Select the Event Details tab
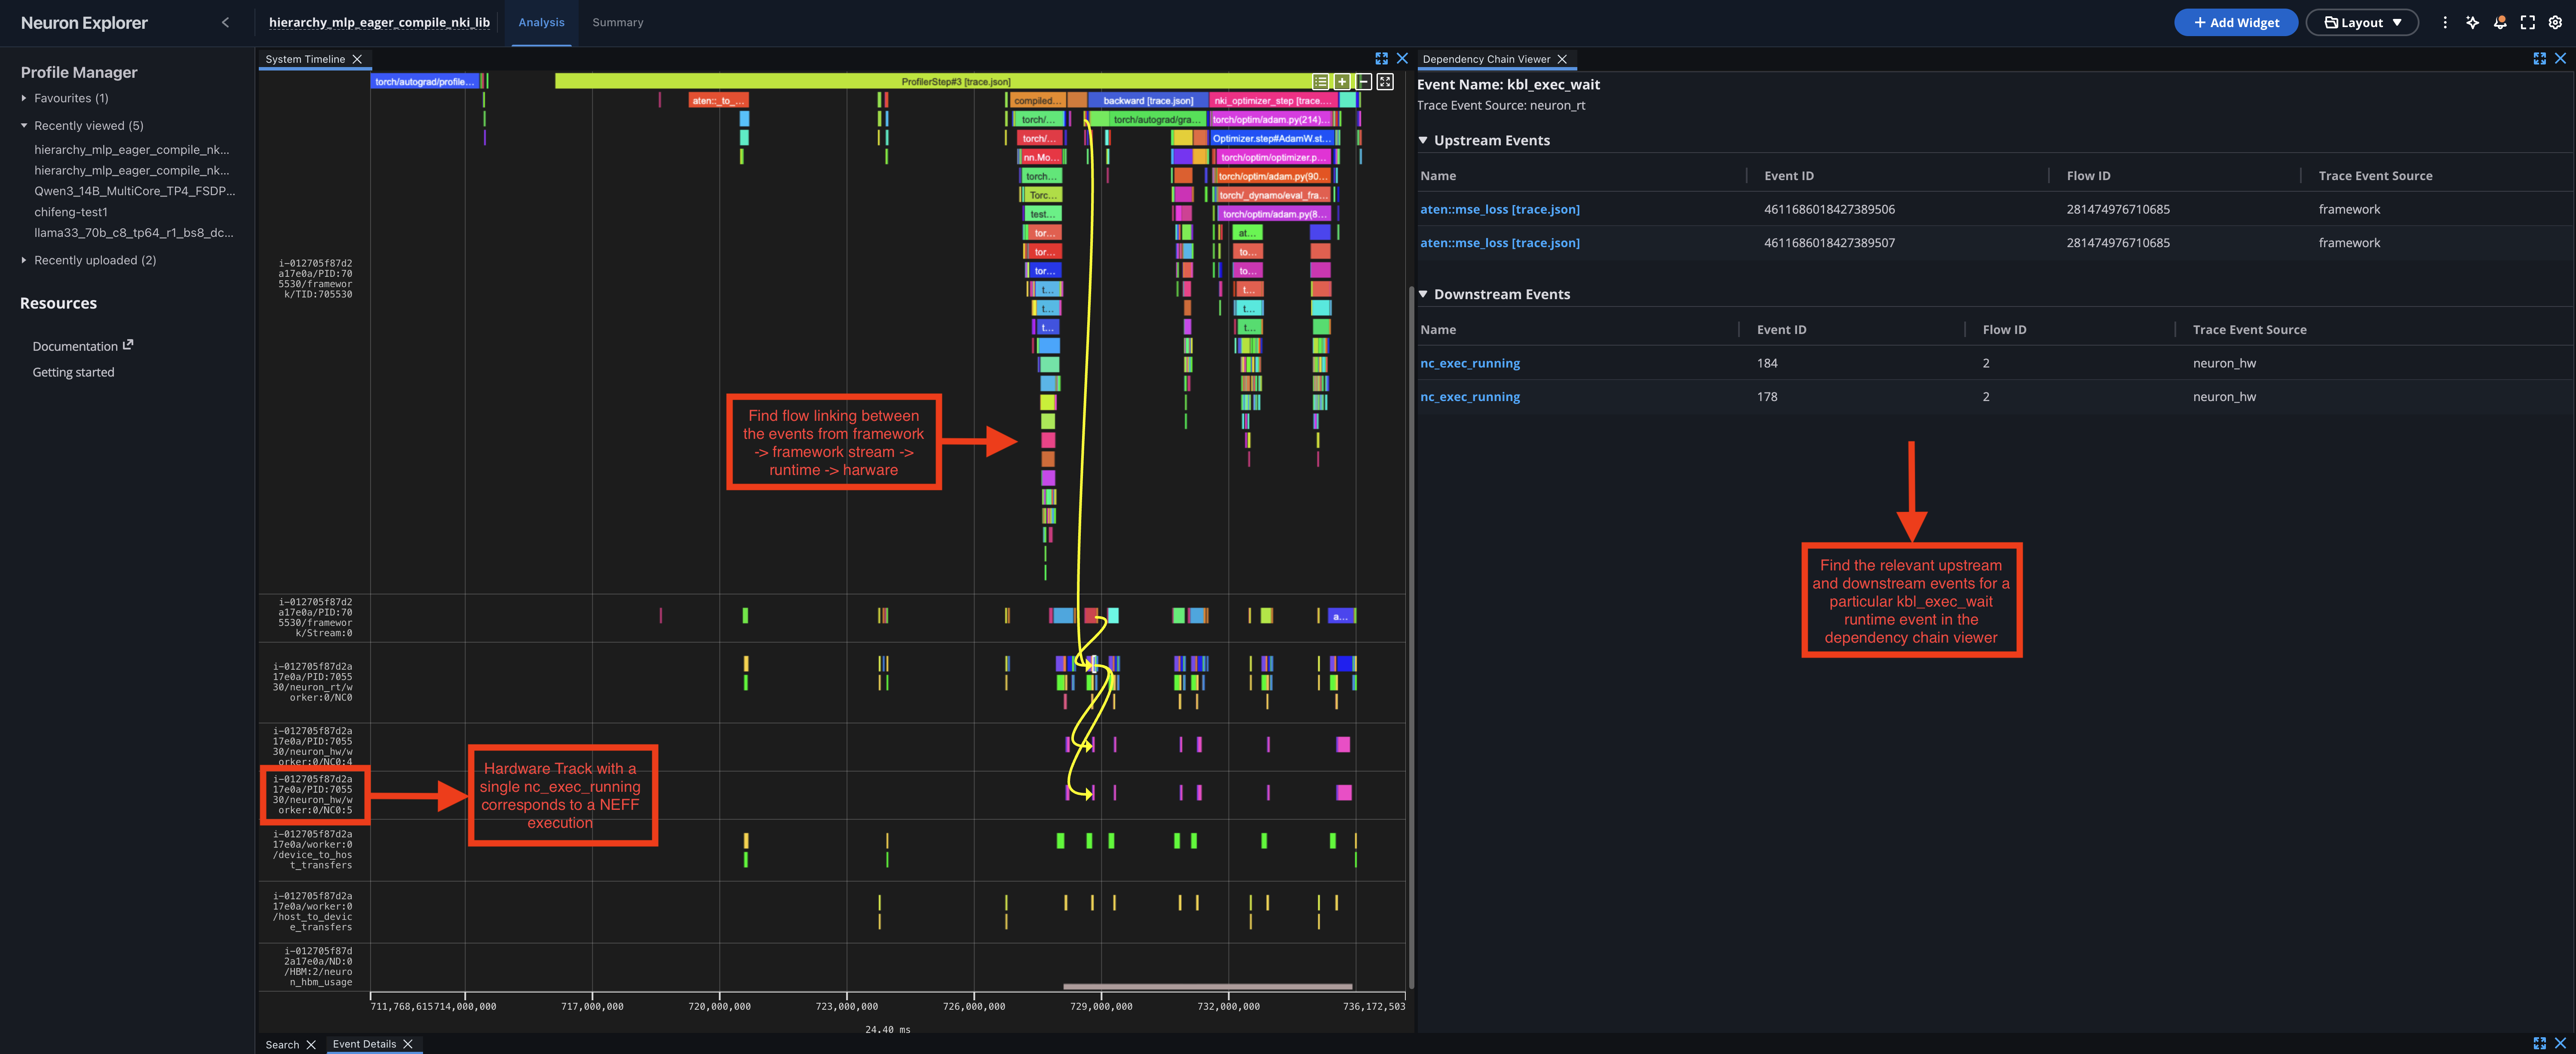The image size is (2576, 1054). pyautogui.click(x=364, y=1044)
